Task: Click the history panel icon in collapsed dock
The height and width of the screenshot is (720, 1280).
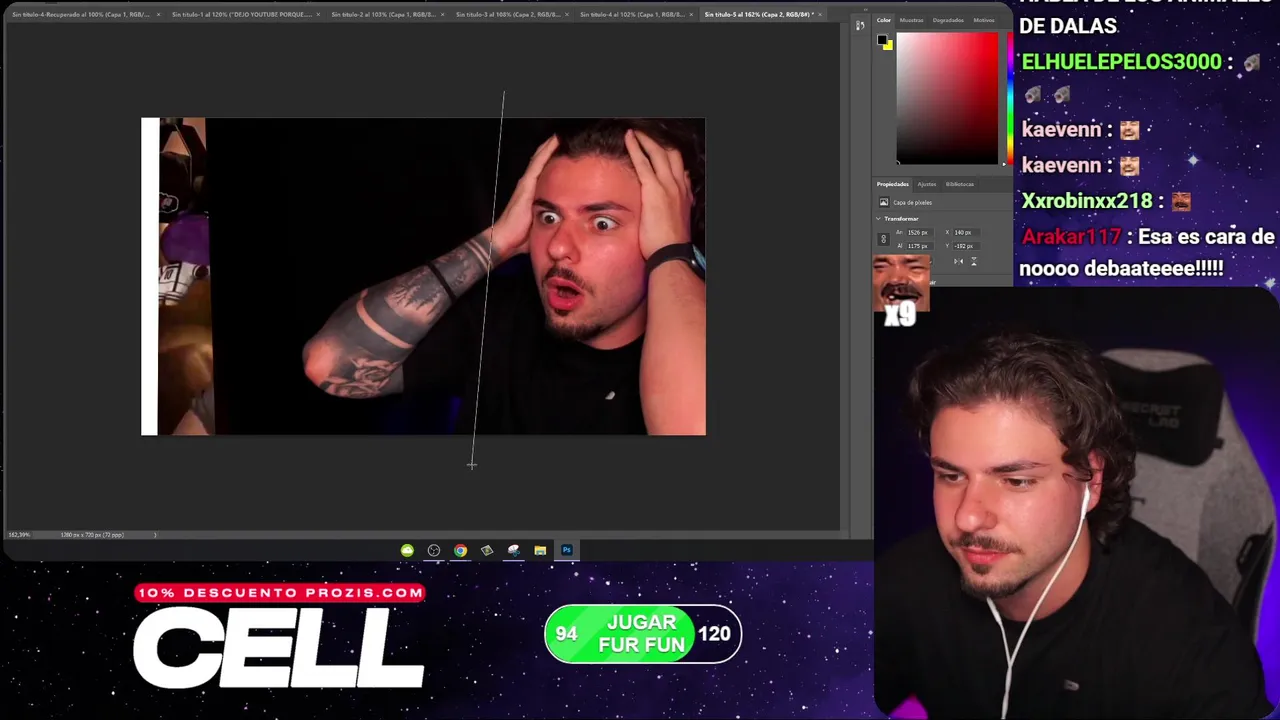Action: click(x=859, y=25)
